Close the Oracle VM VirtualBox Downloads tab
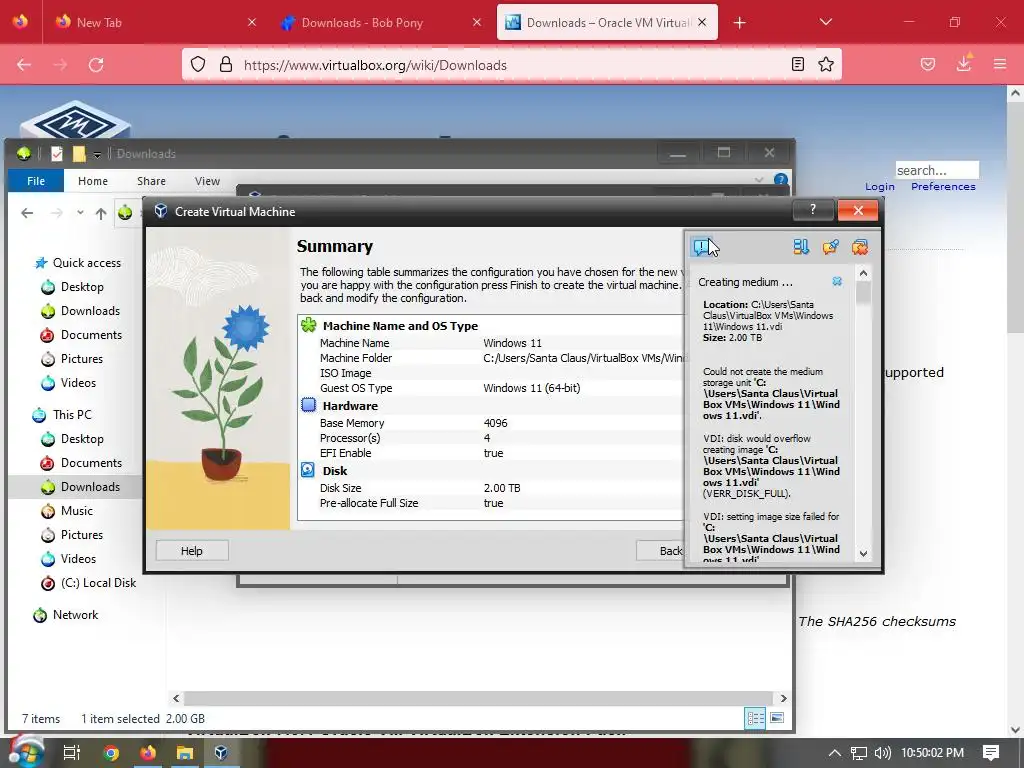Image resolution: width=1024 pixels, height=768 pixels. click(x=702, y=22)
